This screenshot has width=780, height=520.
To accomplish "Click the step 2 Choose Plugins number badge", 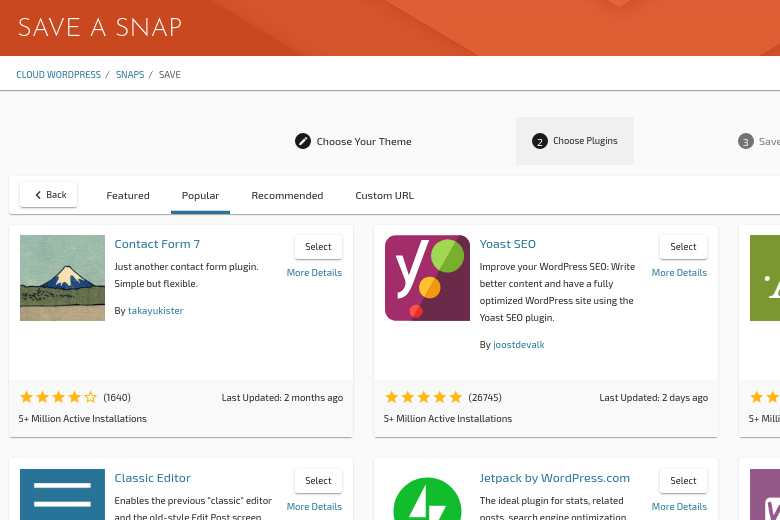I will click(x=540, y=141).
